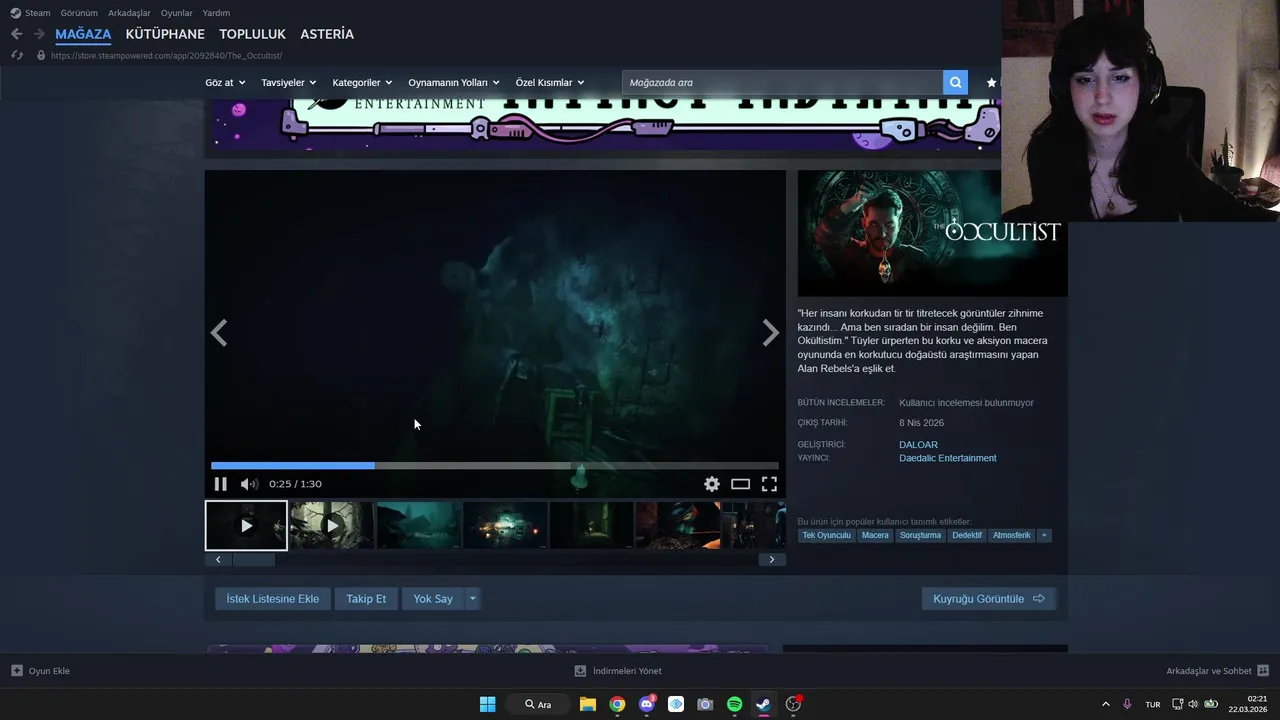Click the Mağazada ara search field

(782, 83)
